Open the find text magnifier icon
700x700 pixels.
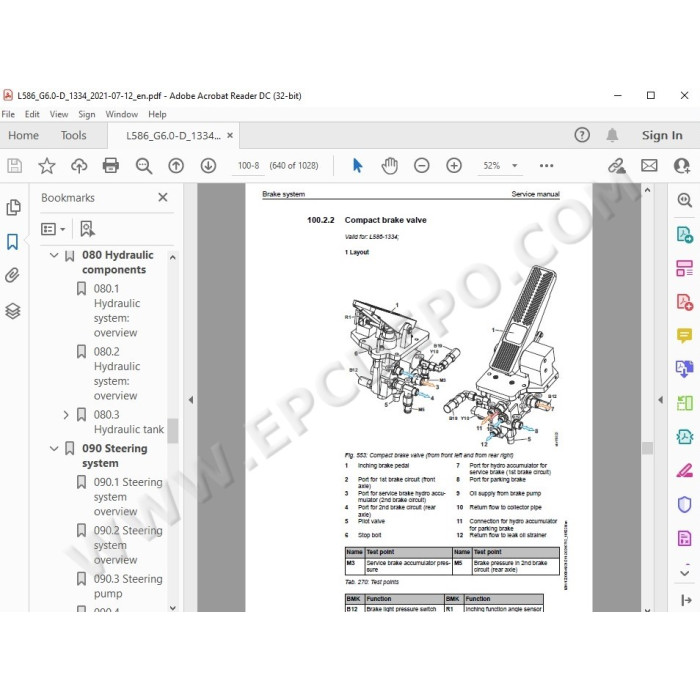(x=144, y=166)
